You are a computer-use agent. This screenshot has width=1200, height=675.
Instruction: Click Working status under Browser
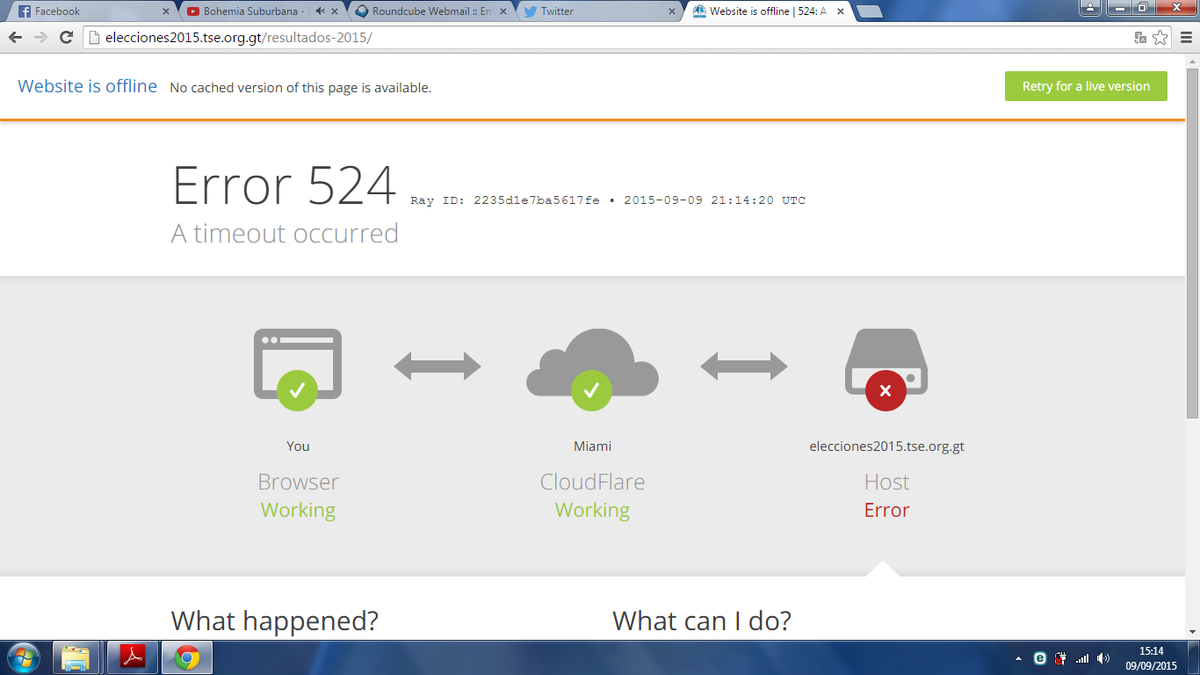pyautogui.click(x=298, y=510)
